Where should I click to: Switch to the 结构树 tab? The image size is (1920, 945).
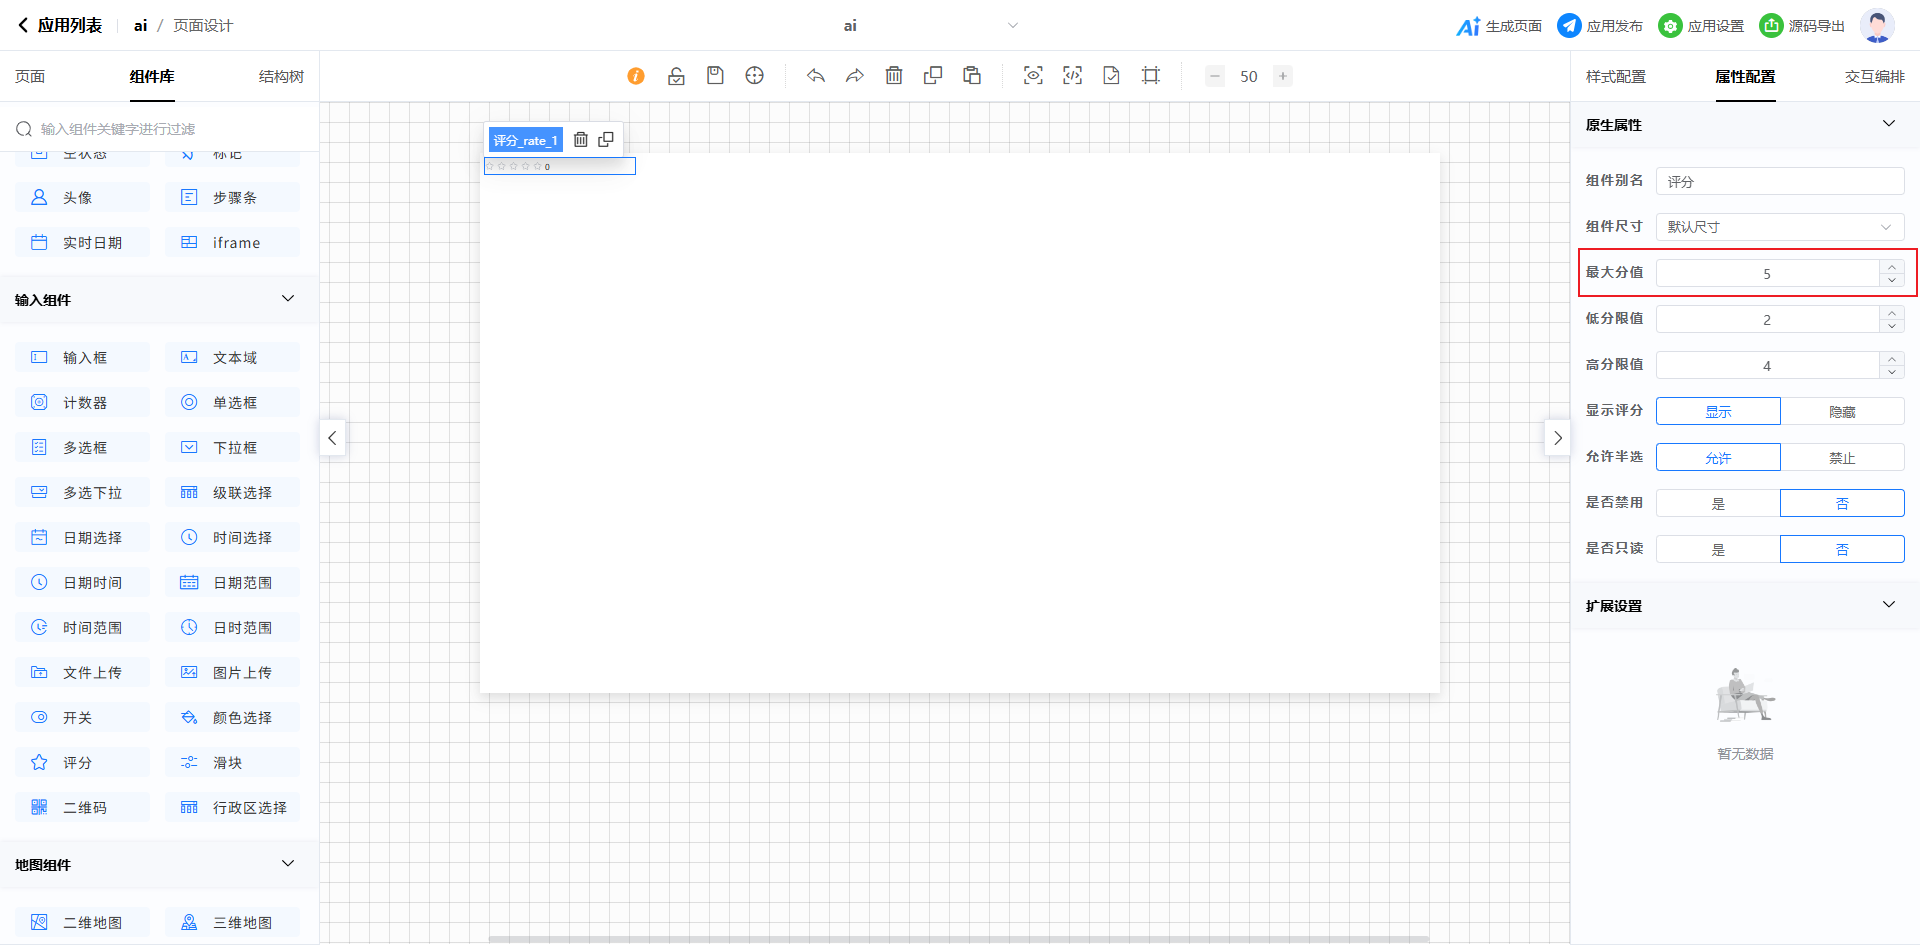[x=281, y=77]
